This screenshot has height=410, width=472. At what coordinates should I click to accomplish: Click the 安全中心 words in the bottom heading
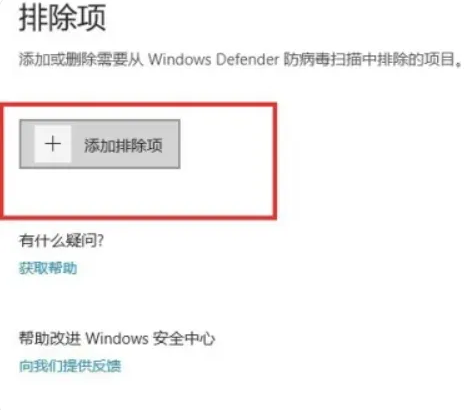click(184, 338)
